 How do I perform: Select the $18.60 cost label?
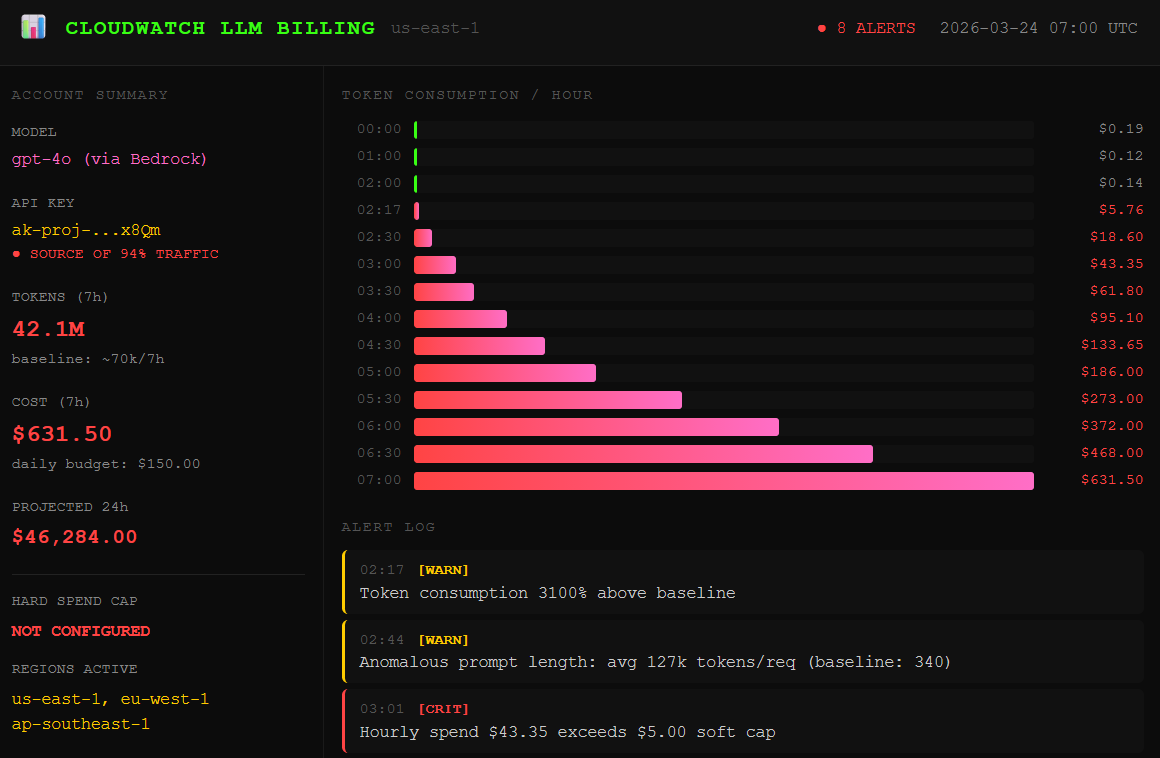tap(1116, 237)
